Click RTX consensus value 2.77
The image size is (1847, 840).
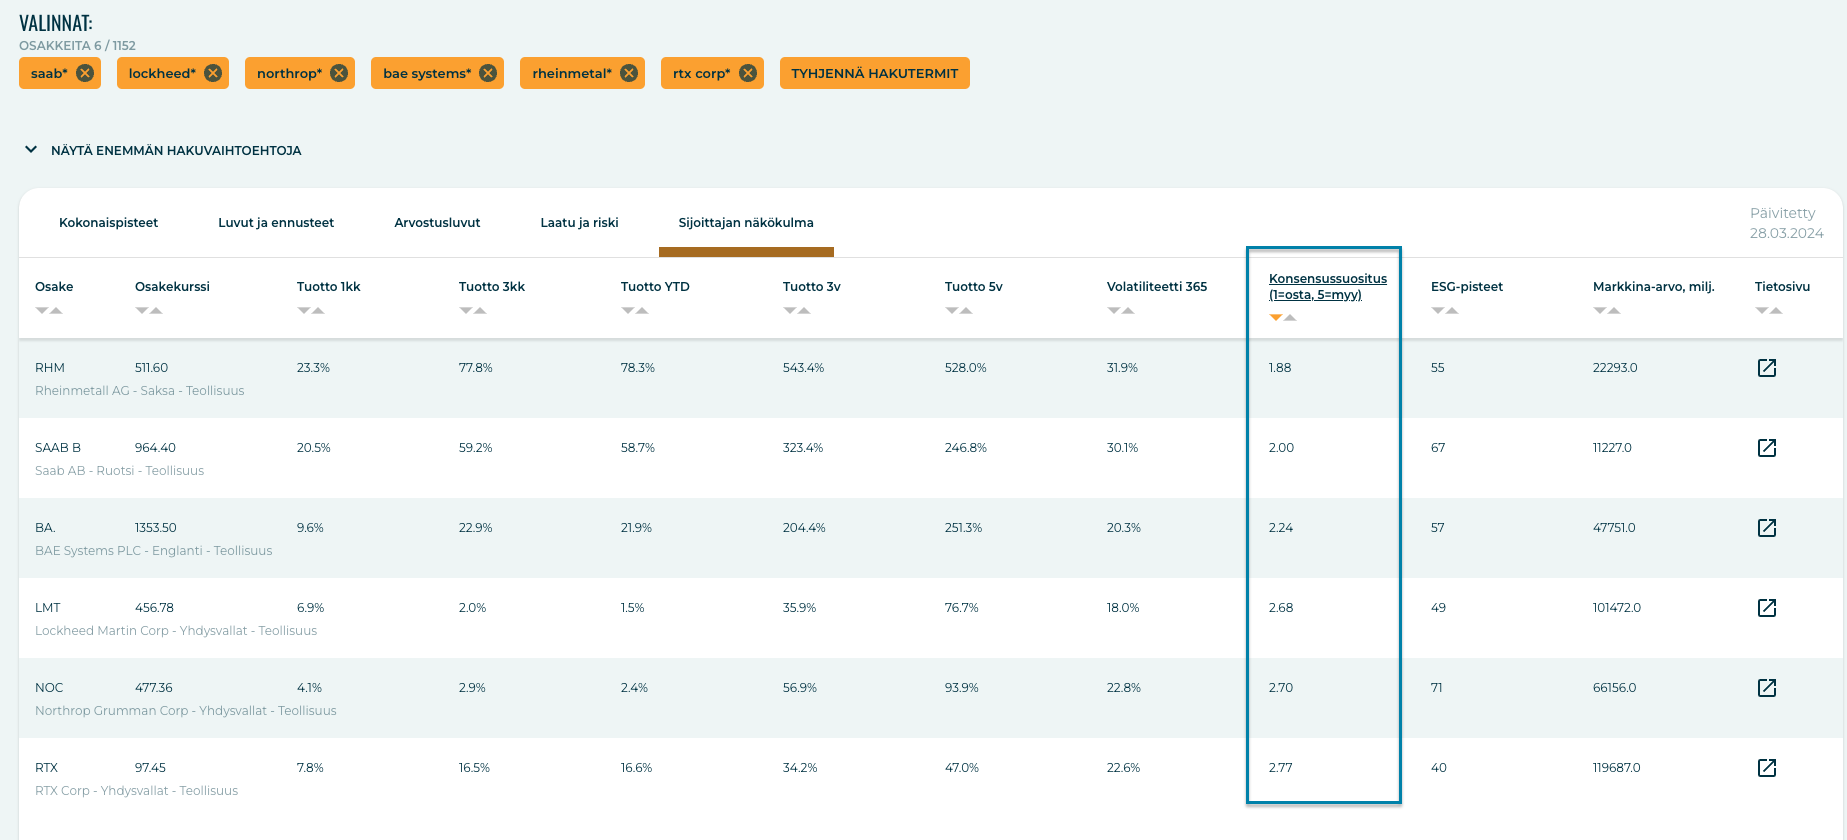[1281, 768]
